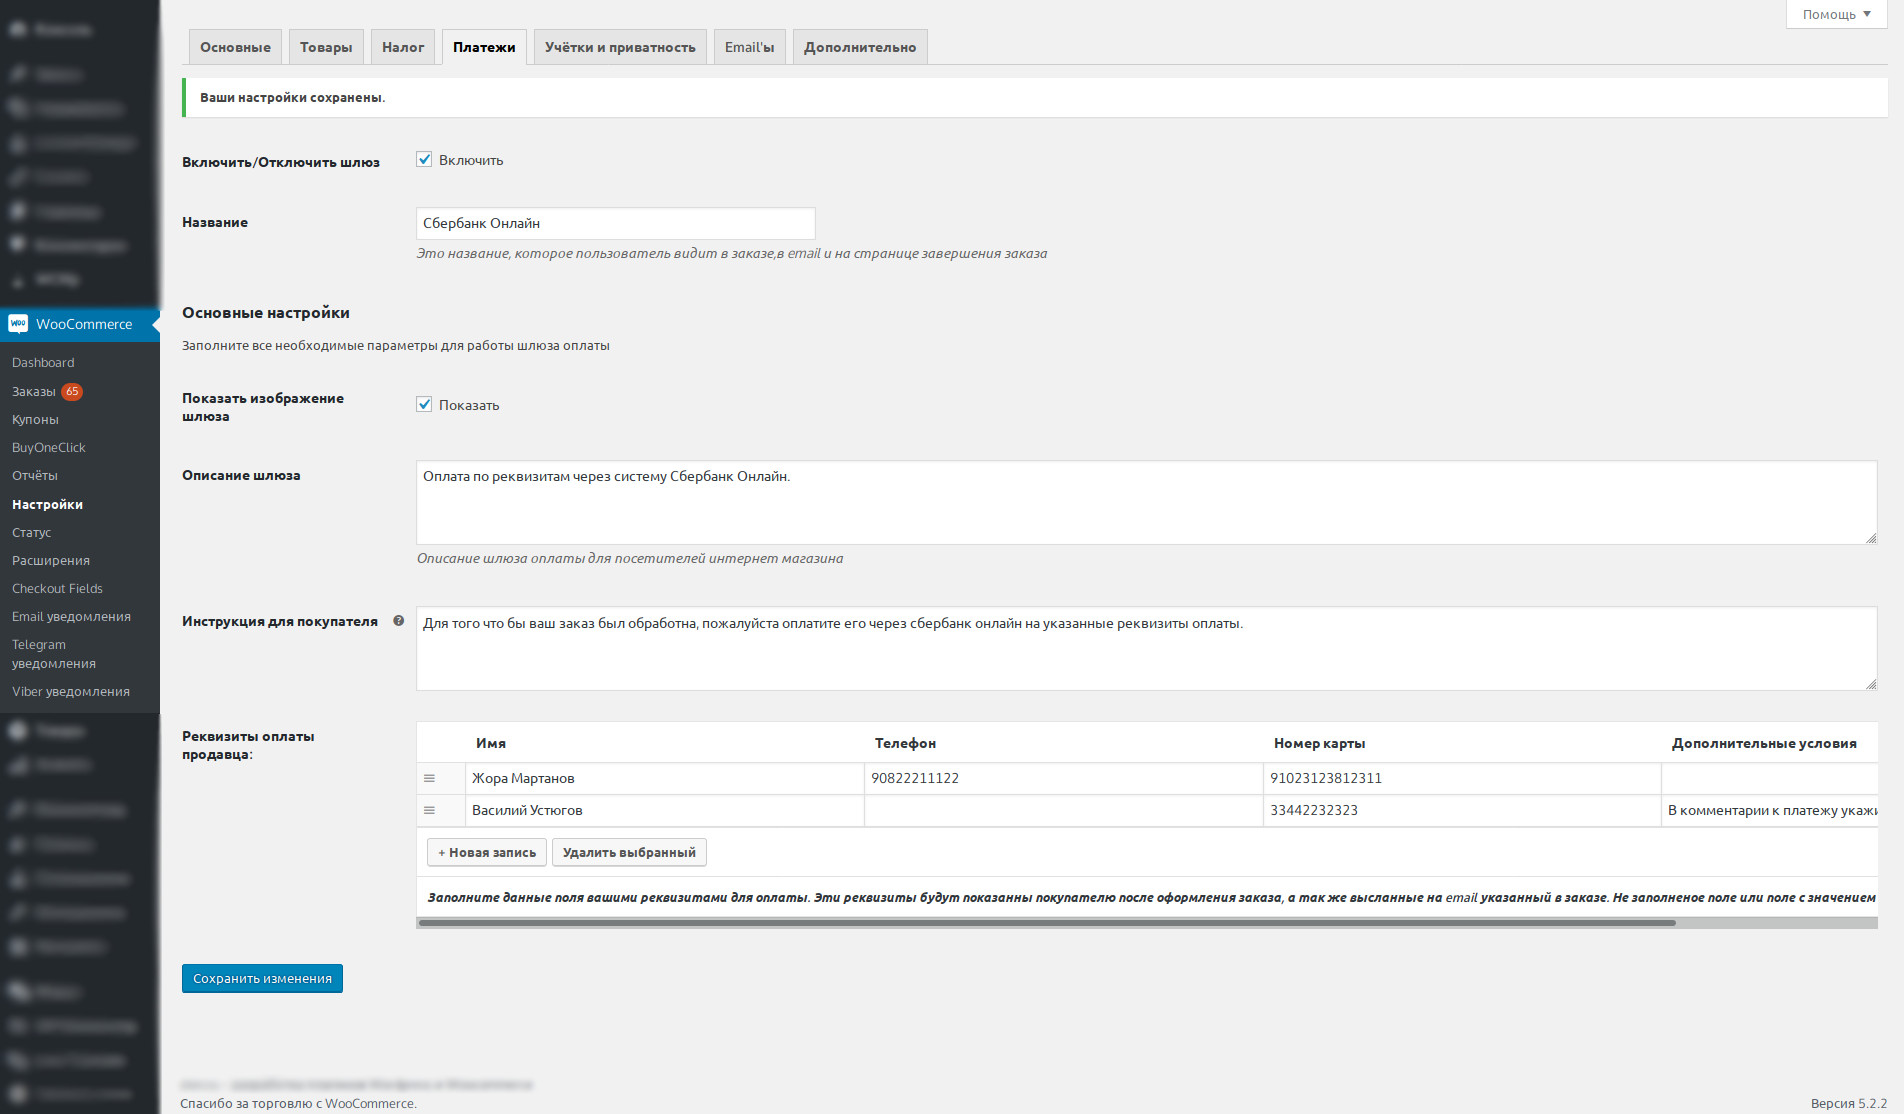The height and width of the screenshot is (1114, 1904).
Task: Add a row with Новая запись button
Action: [486, 852]
